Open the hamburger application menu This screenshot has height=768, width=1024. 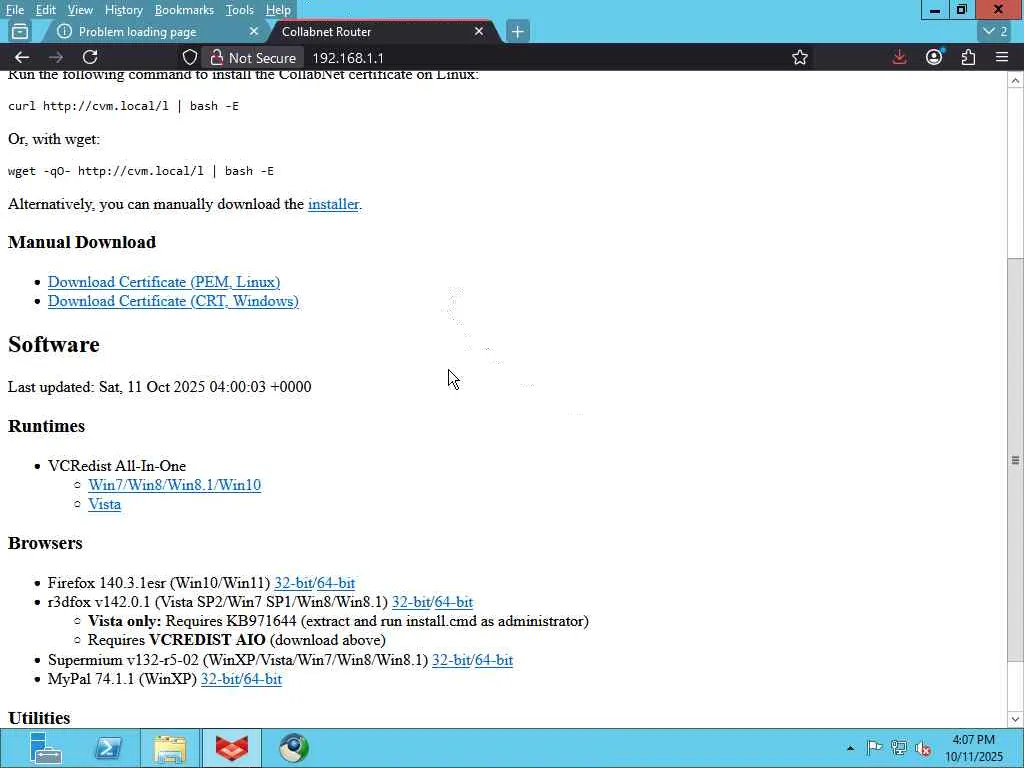(1002, 57)
